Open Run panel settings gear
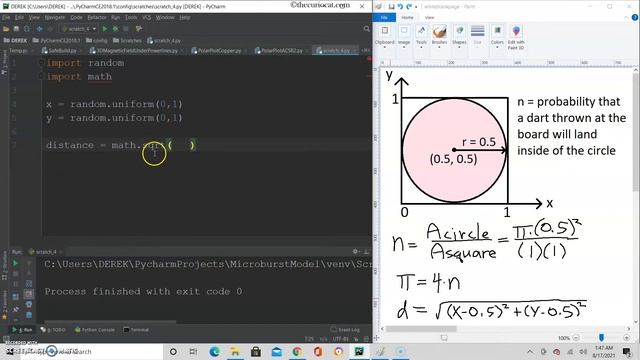This screenshot has height=360, width=640. (355, 251)
